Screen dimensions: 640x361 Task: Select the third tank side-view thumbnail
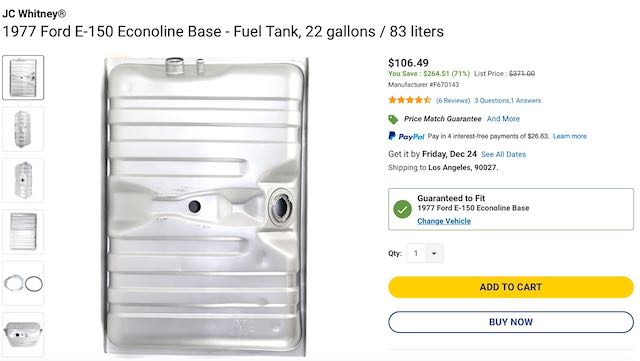pos(23,180)
